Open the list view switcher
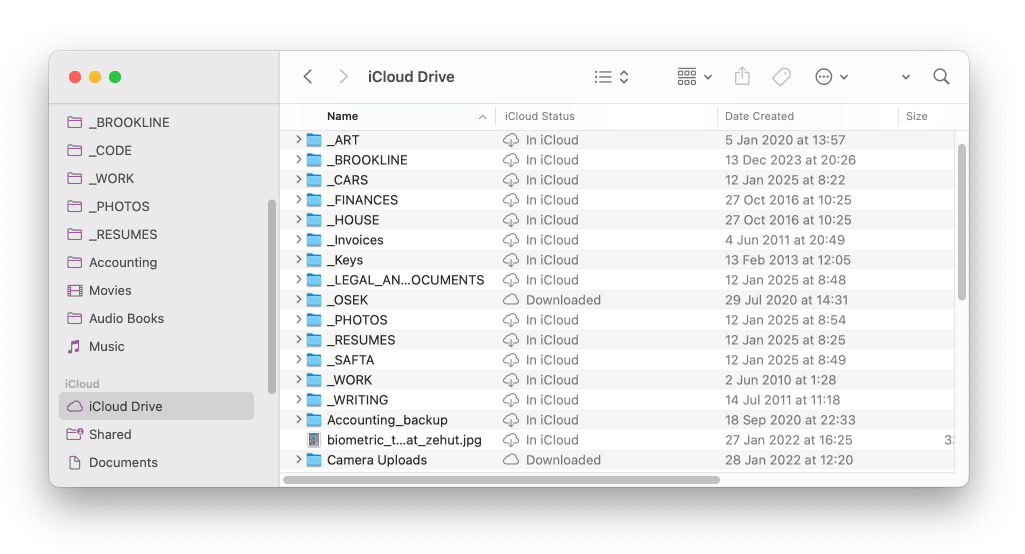This screenshot has width=1025, height=554. (611, 77)
